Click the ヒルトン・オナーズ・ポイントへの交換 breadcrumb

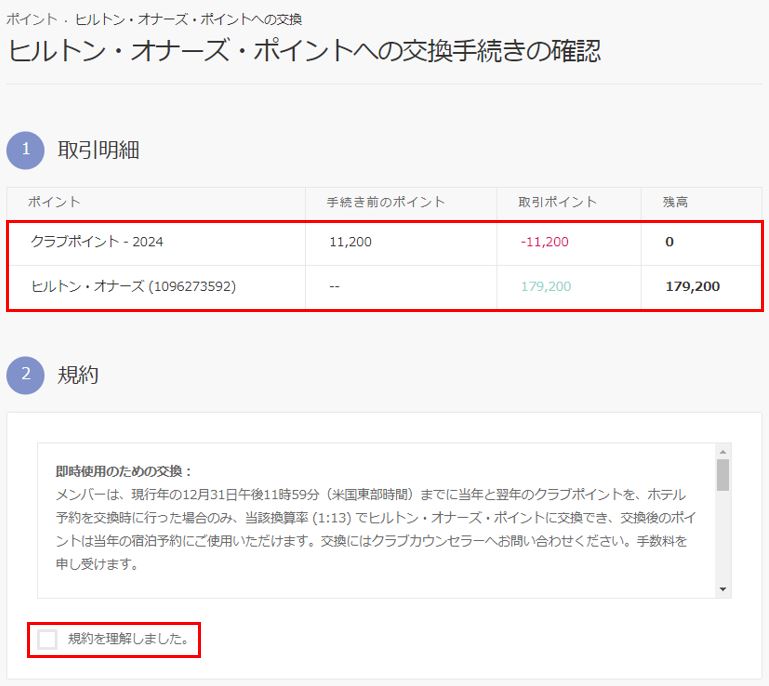pos(188,20)
